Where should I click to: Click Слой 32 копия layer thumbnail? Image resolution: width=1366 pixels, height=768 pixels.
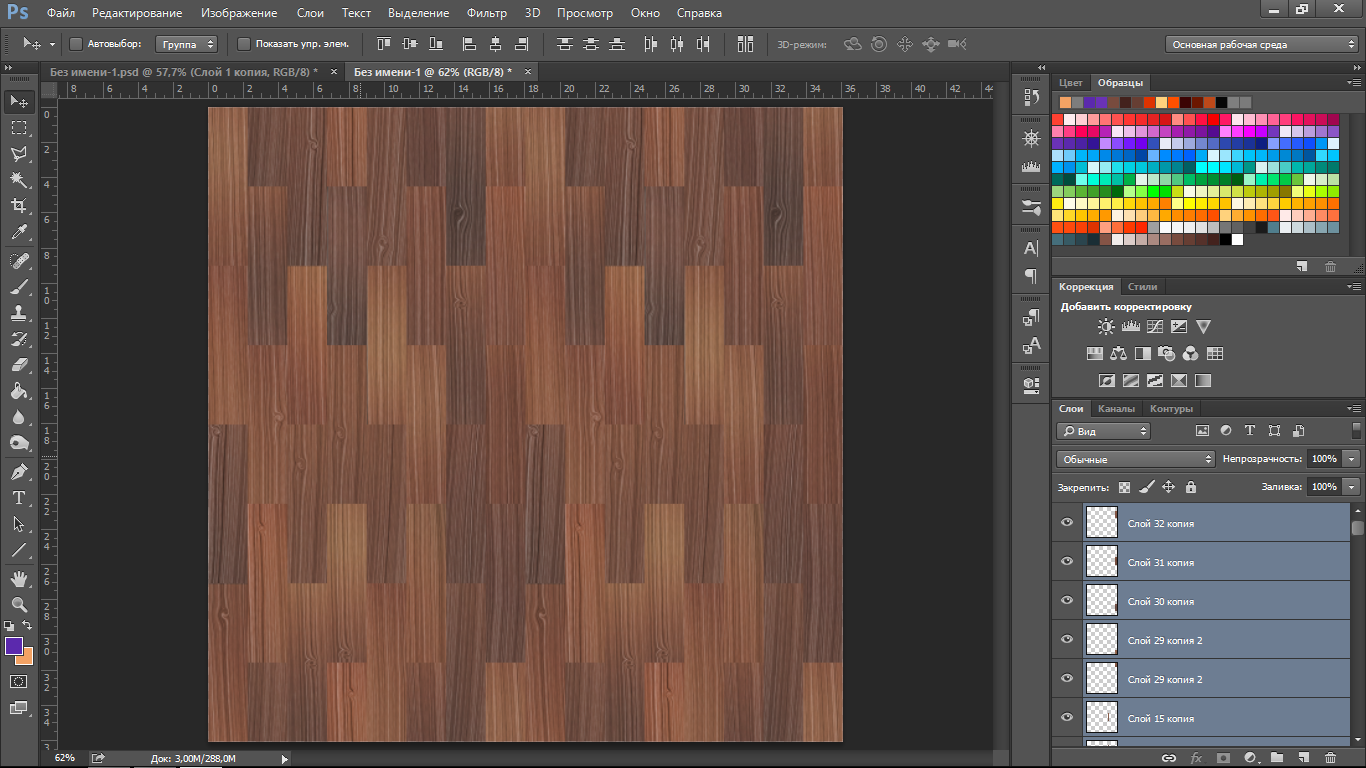[1101, 523]
